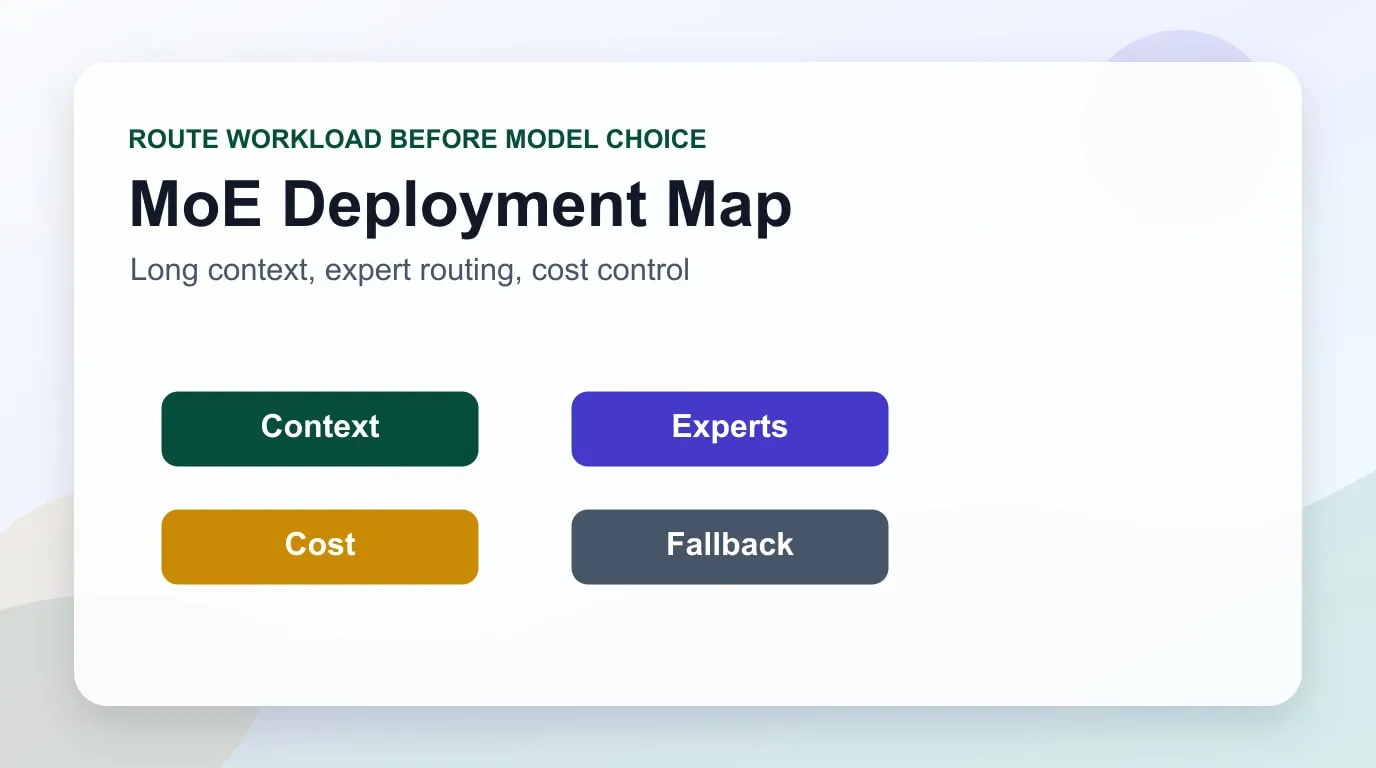Click subtitle "Long context, expert routing, cost control"
Image resolution: width=1376 pixels, height=768 pixels.
[x=410, y=270]
